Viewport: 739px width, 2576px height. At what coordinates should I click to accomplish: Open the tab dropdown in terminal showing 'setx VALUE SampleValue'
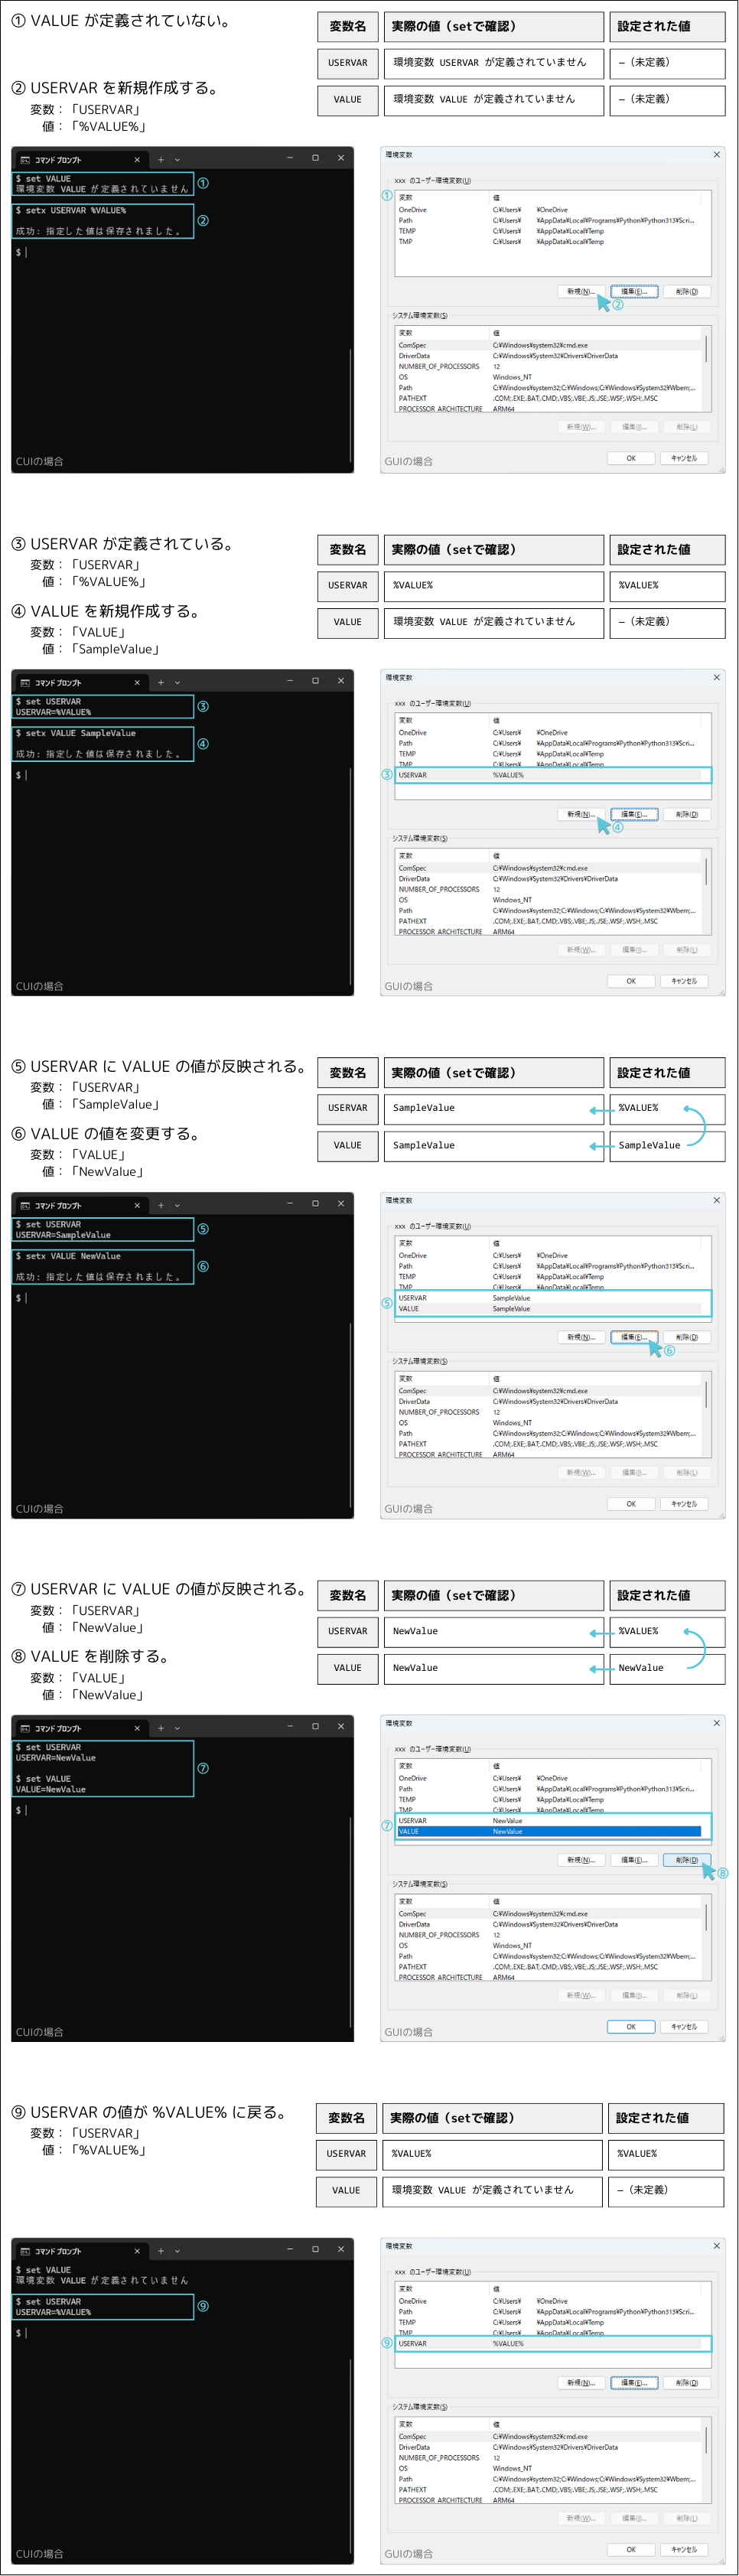tap(177, 682)
